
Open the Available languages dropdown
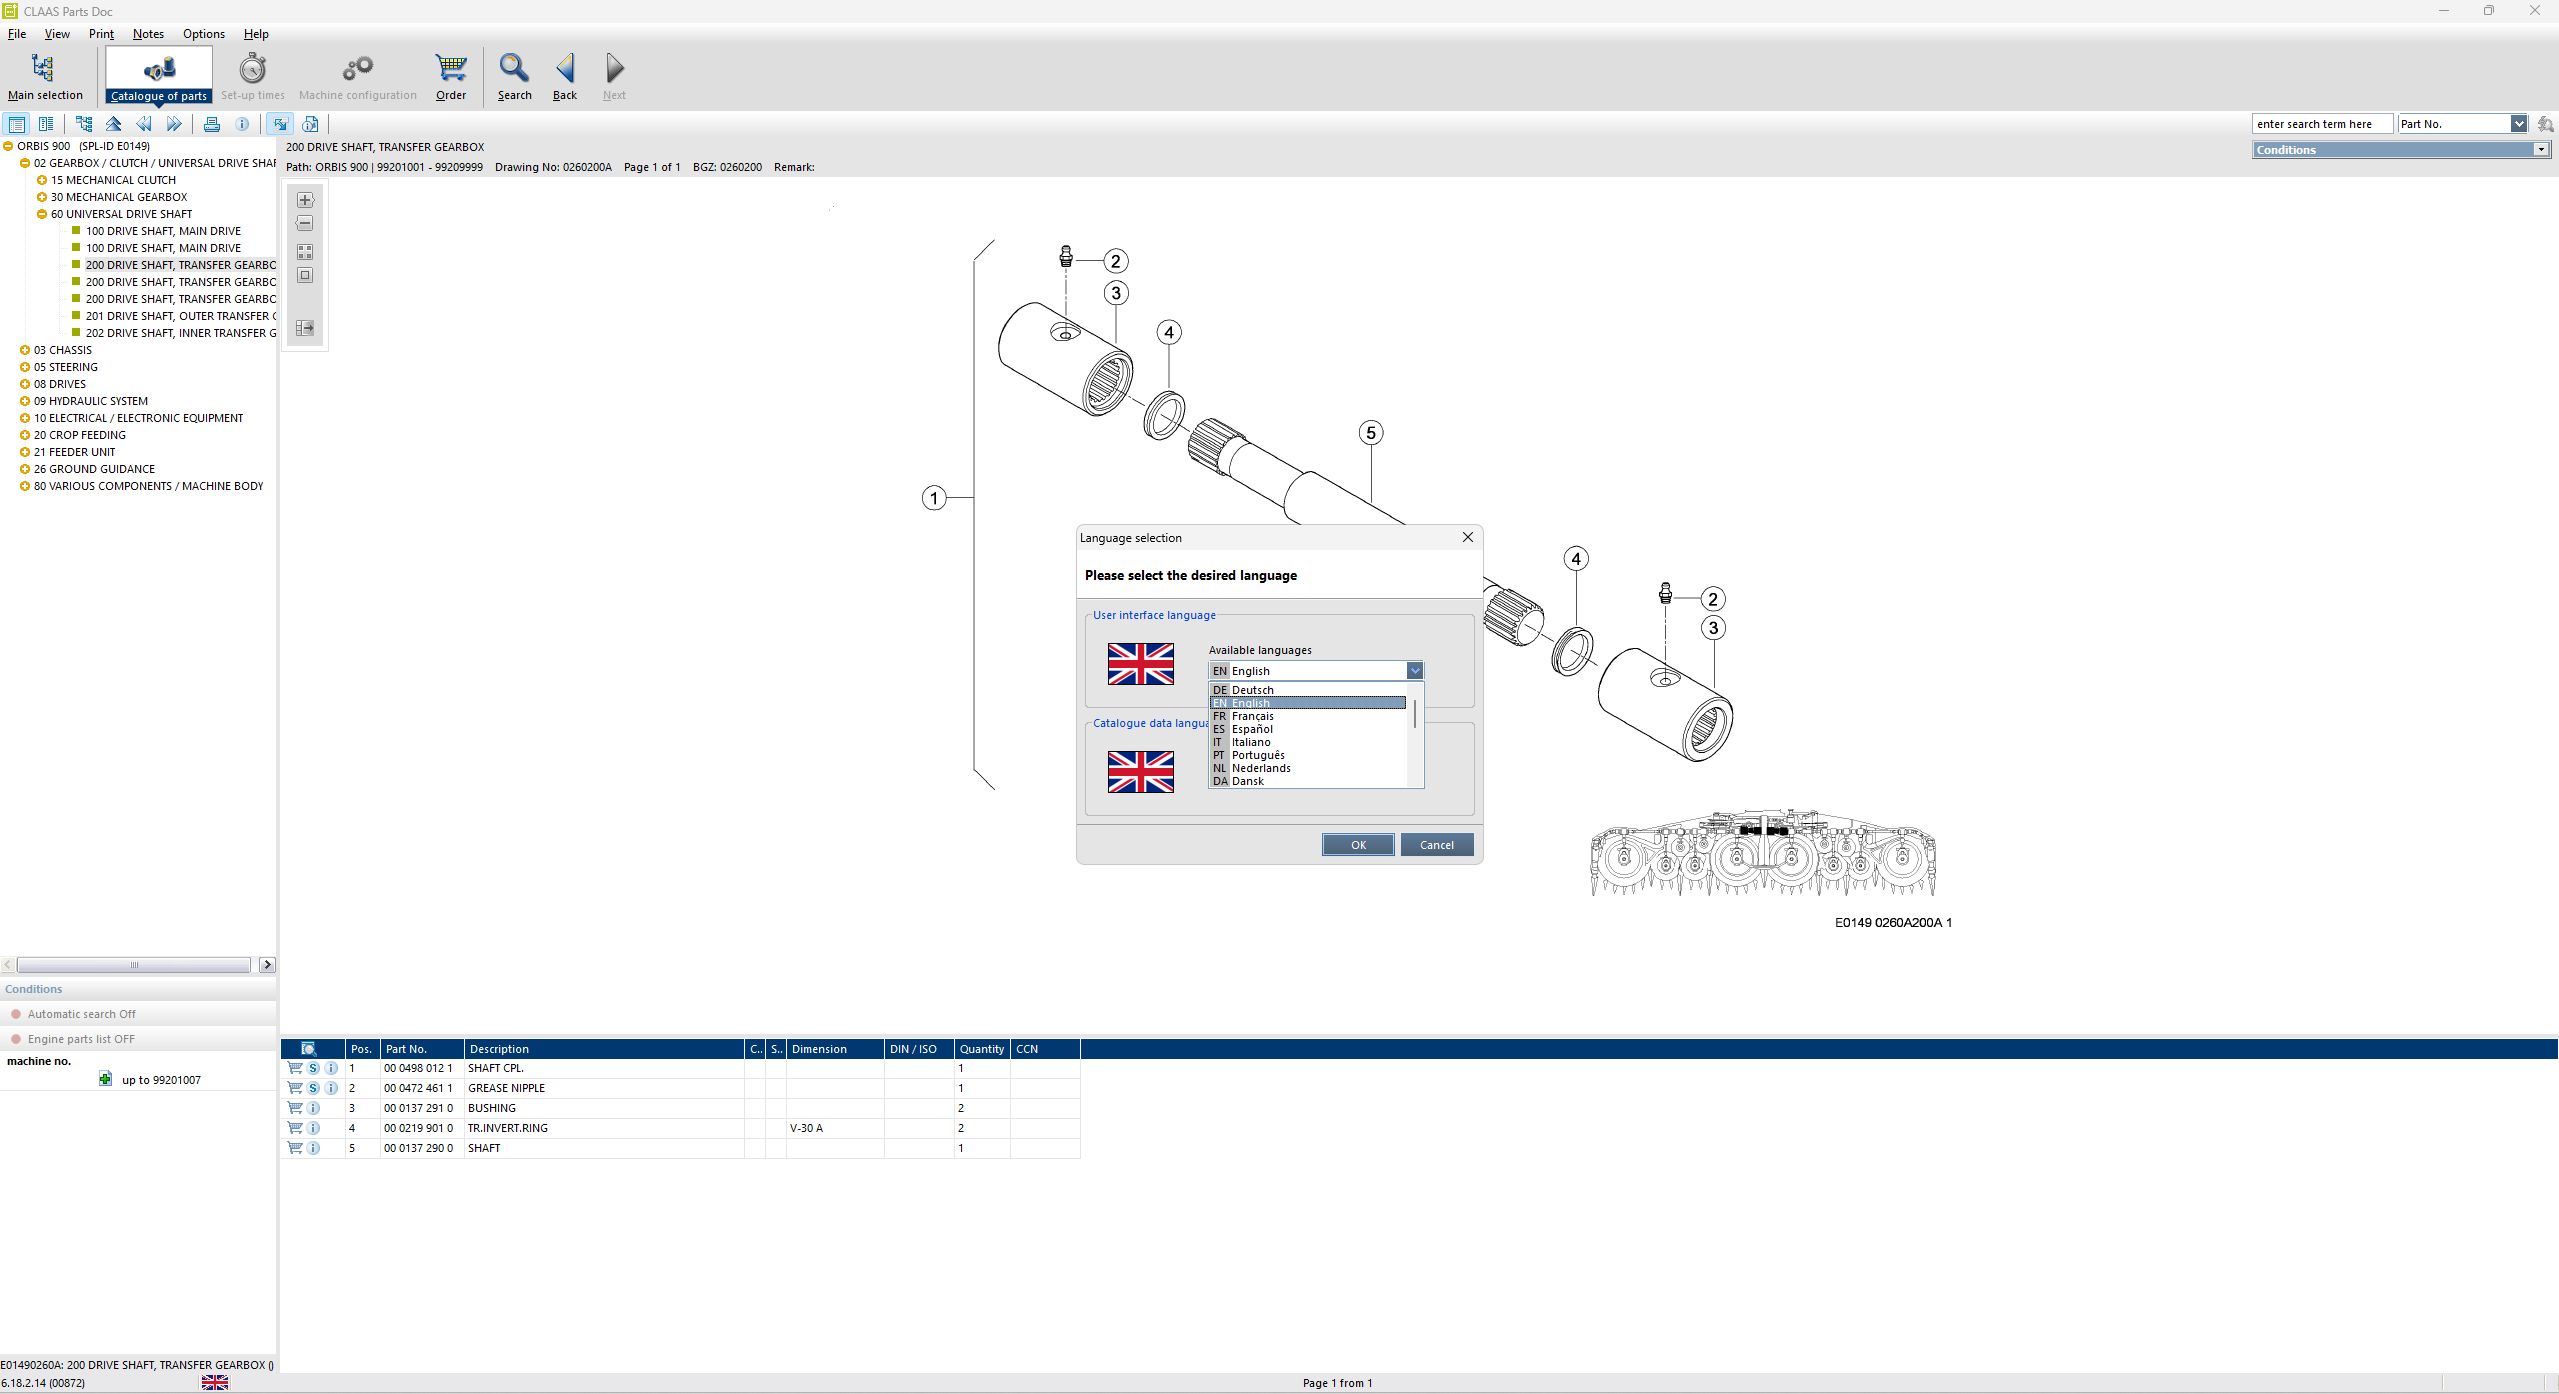click(1414, 670)
